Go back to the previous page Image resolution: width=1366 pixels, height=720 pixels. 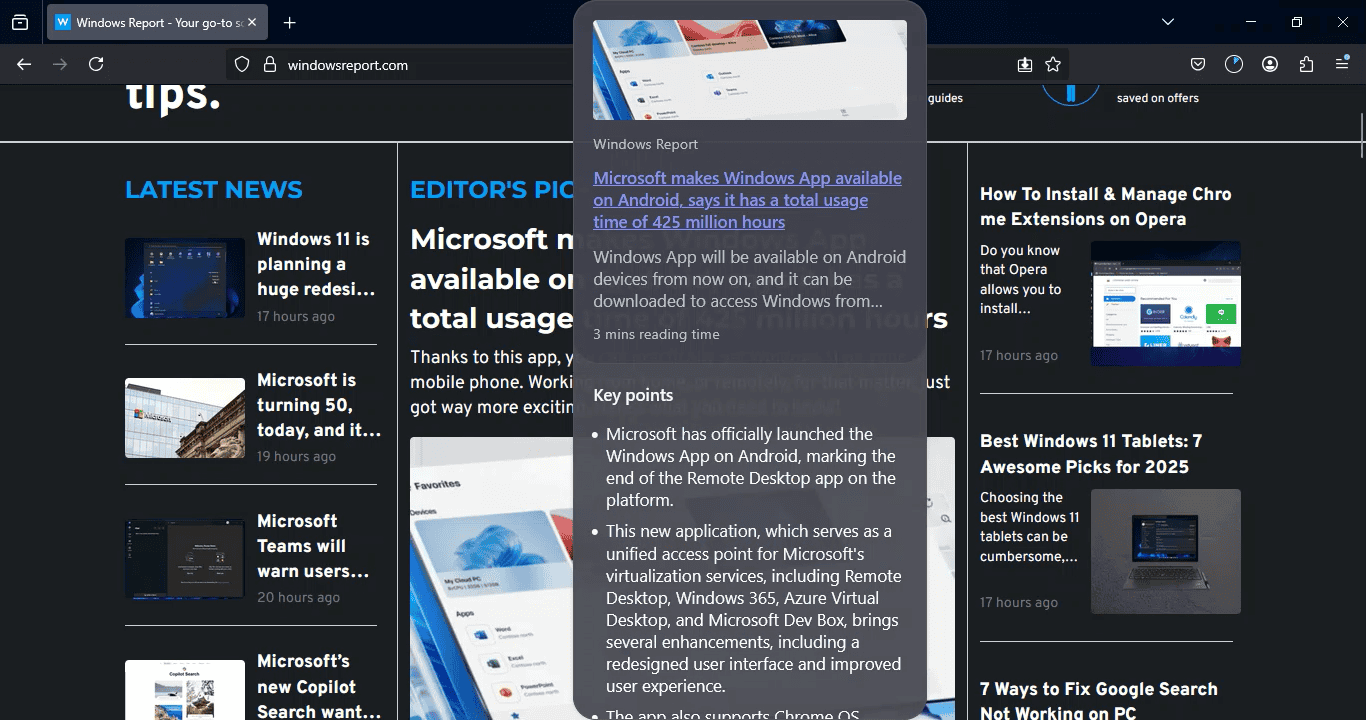(x=24, y=64)
